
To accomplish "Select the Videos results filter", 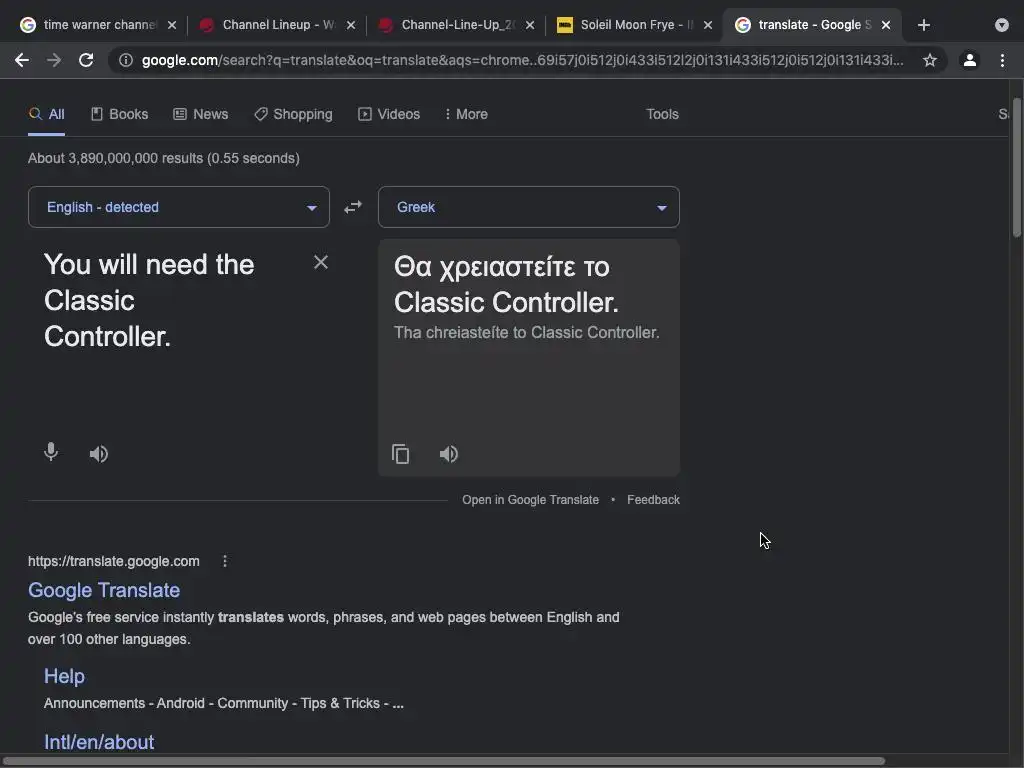I will [389, 114].
